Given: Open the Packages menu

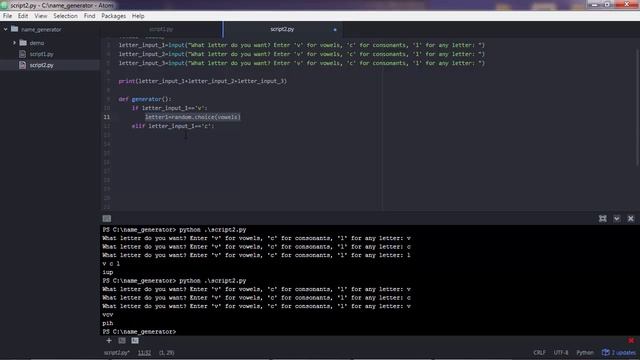Looking at the screenshot, I should 113,16.
